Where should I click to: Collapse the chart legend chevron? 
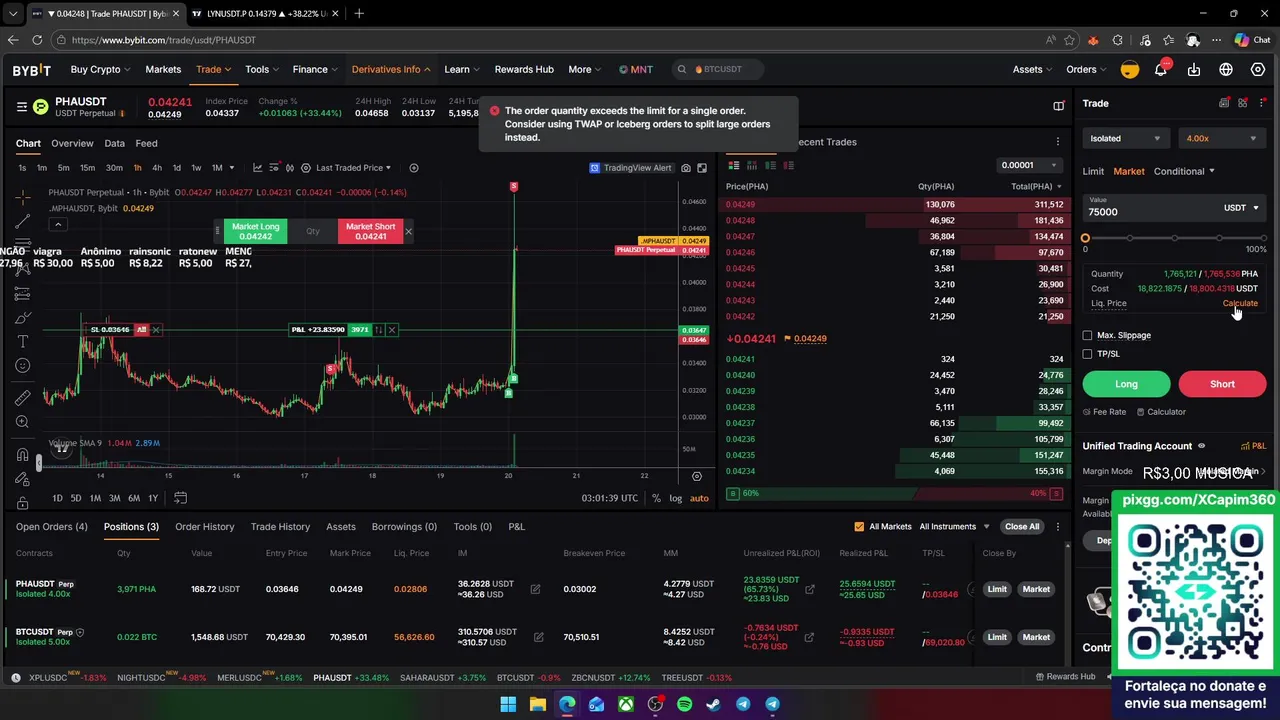click(58, 224)
